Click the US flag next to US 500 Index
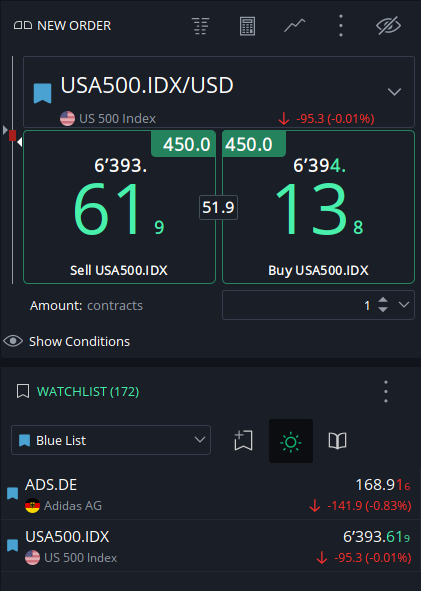421x591 pixels. [x=67, y=118]
